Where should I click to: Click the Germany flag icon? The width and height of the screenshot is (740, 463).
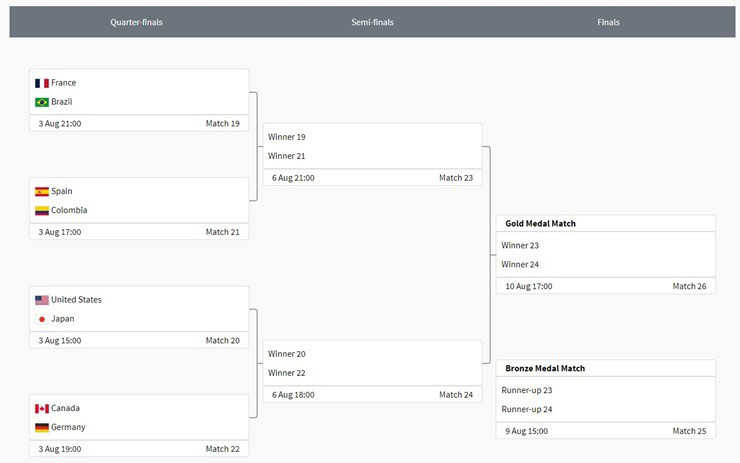(x=42, y=427)
